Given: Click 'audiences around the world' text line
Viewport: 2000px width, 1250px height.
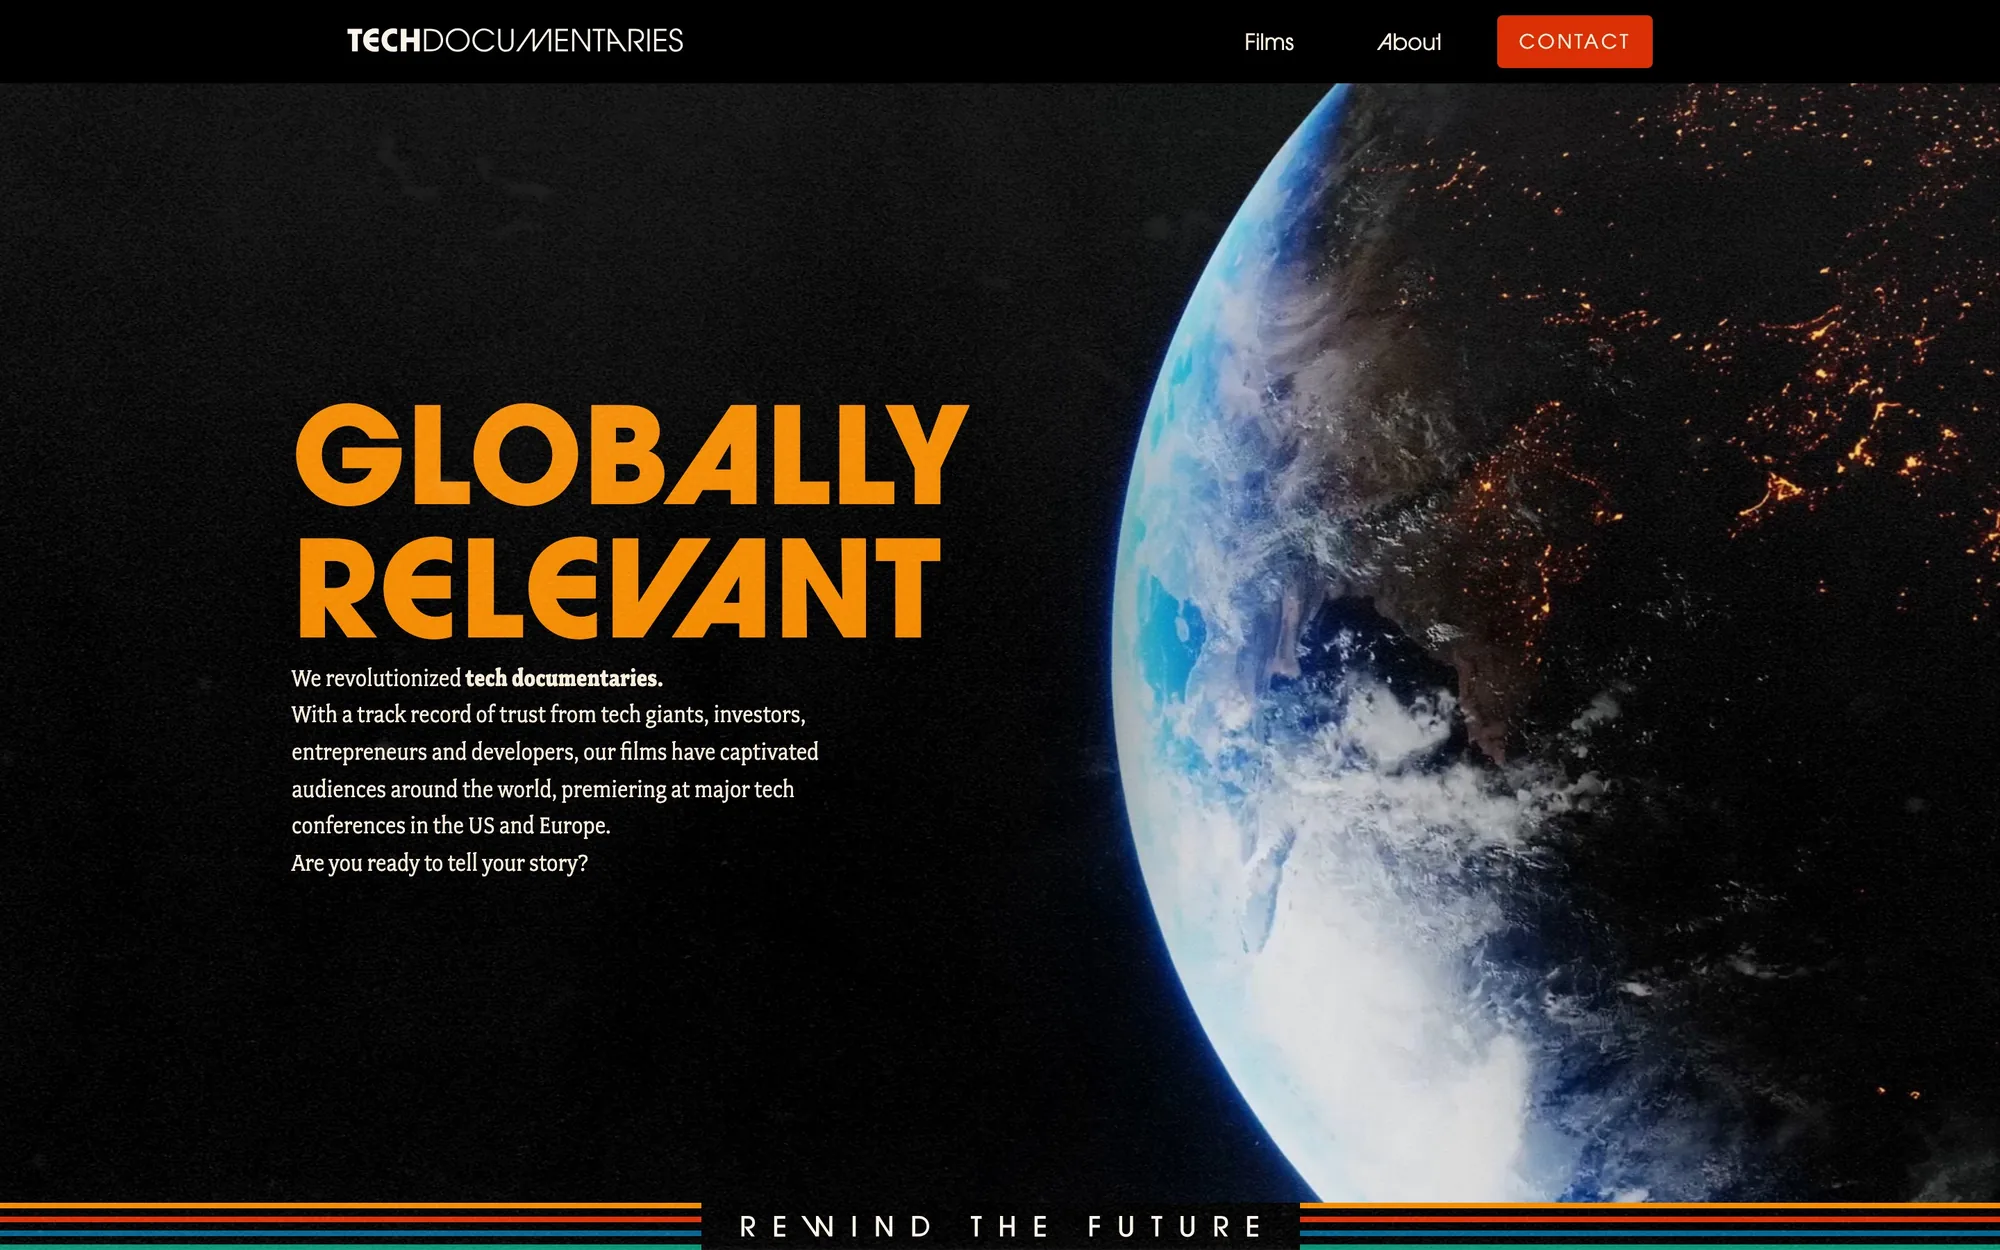Looking at the screenshot, I should pos(543,789).
